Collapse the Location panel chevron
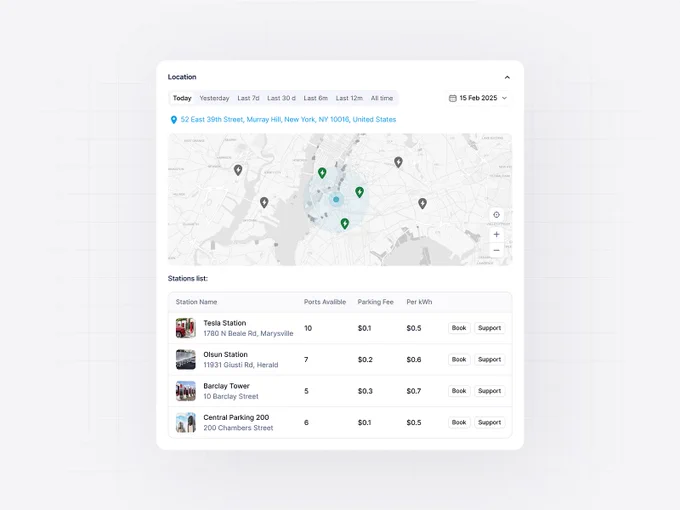 tap(507, 77)
